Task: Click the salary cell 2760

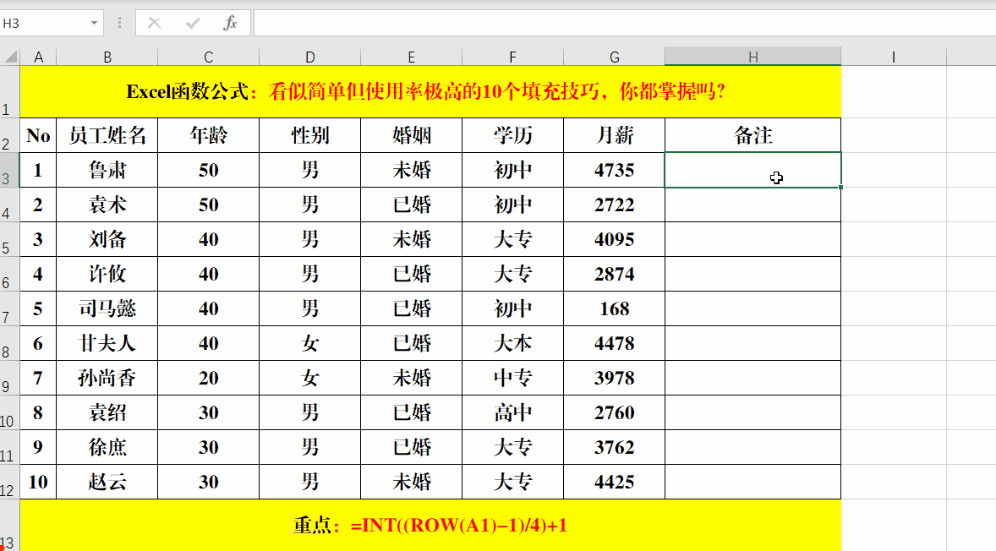Action: click(x=614, y=412)
